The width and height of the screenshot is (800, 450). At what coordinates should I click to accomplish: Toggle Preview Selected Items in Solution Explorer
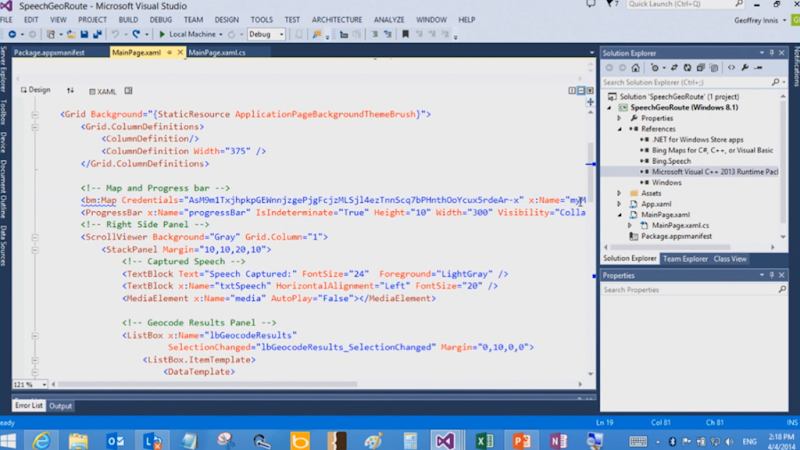coord(759,68)
